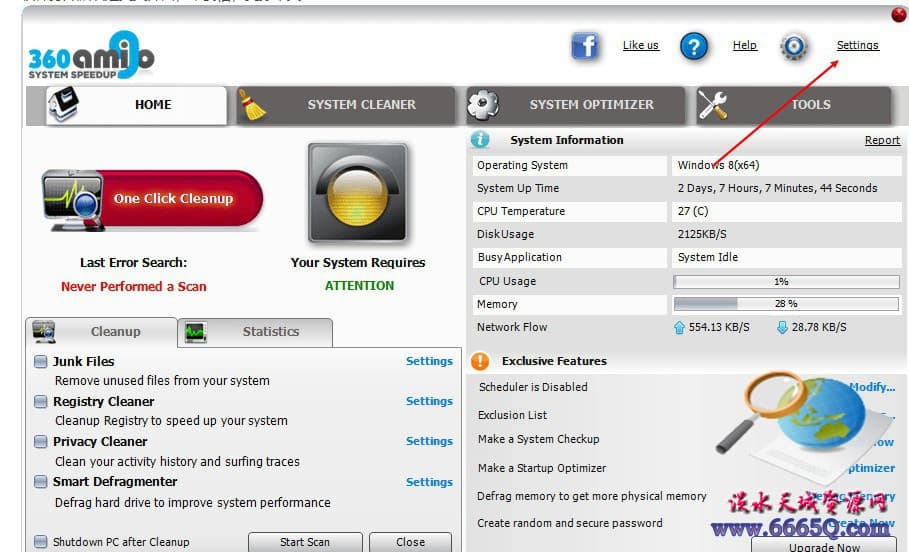Click the upload arrow network icon
This screenshot has height=552, width=909.
click(679, 328)
